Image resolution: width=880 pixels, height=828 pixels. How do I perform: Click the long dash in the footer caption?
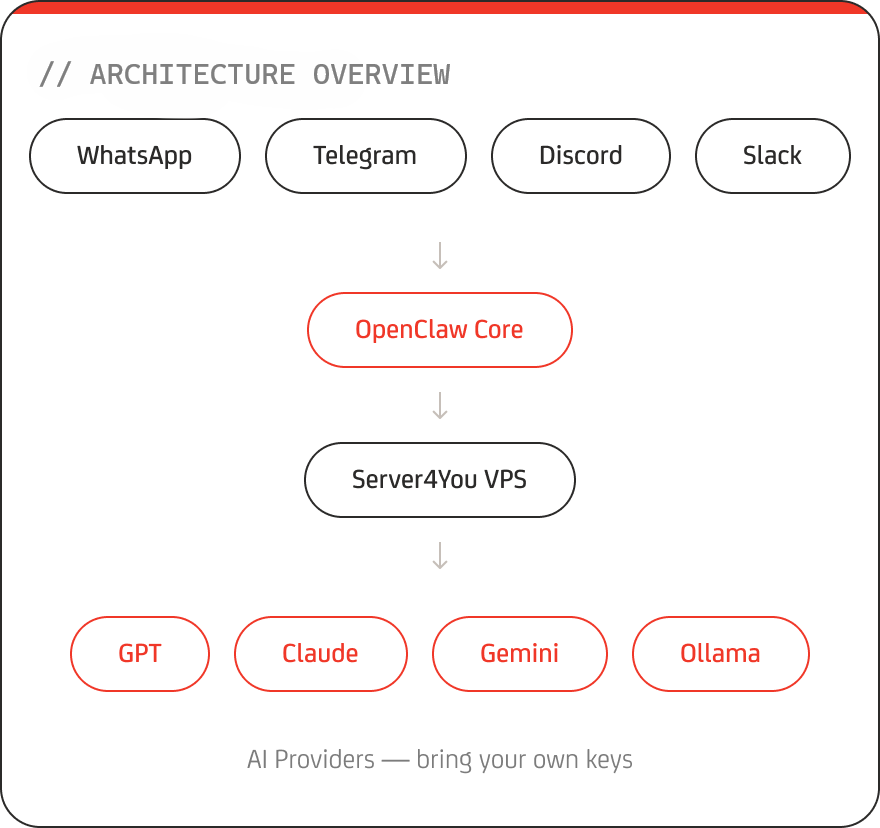(x=395, y=760)
